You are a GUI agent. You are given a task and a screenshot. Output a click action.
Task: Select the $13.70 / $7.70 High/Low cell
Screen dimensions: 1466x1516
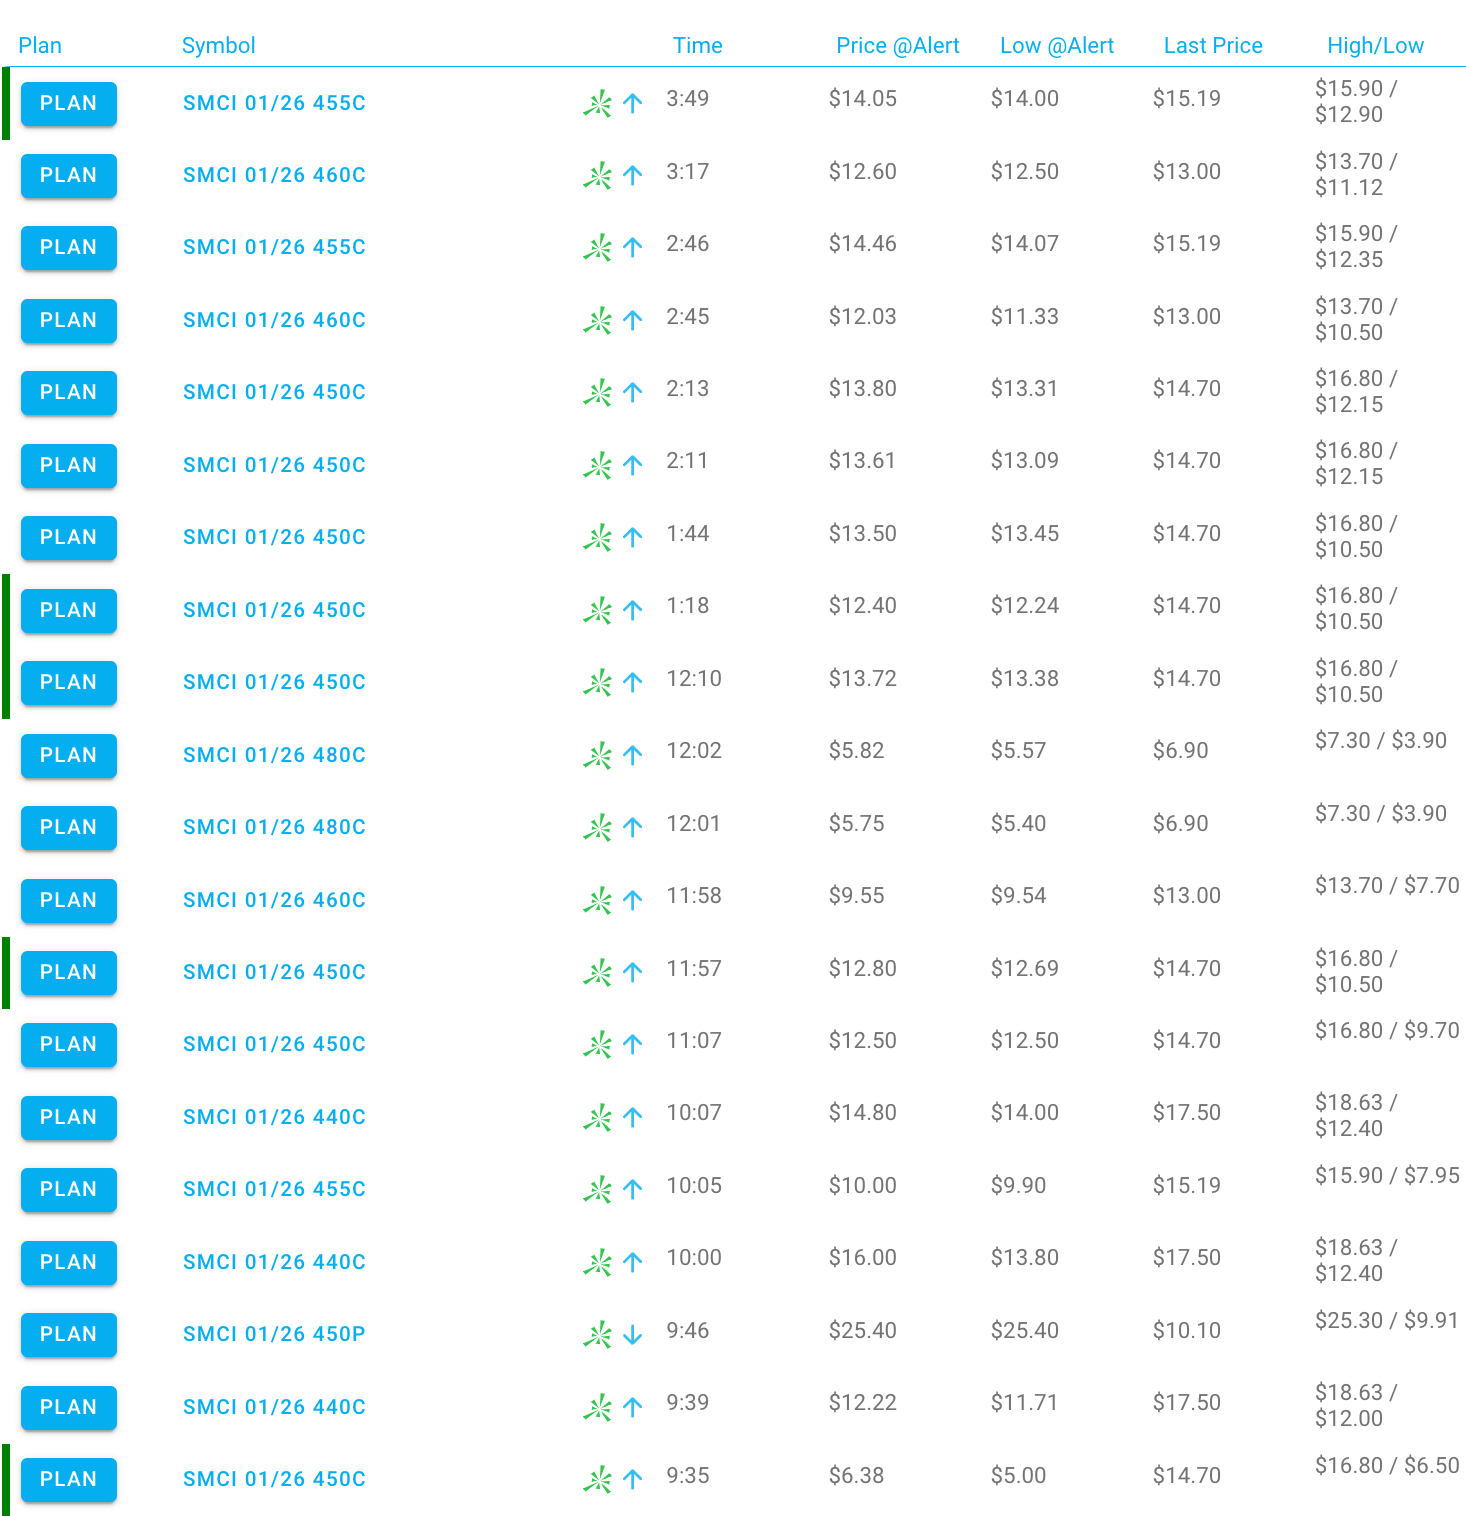coord(1387,886)
